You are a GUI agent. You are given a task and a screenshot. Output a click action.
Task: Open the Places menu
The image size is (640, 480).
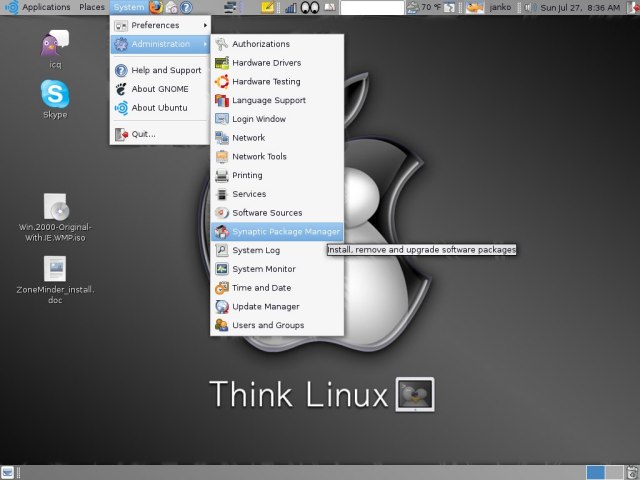click(92, 7)
